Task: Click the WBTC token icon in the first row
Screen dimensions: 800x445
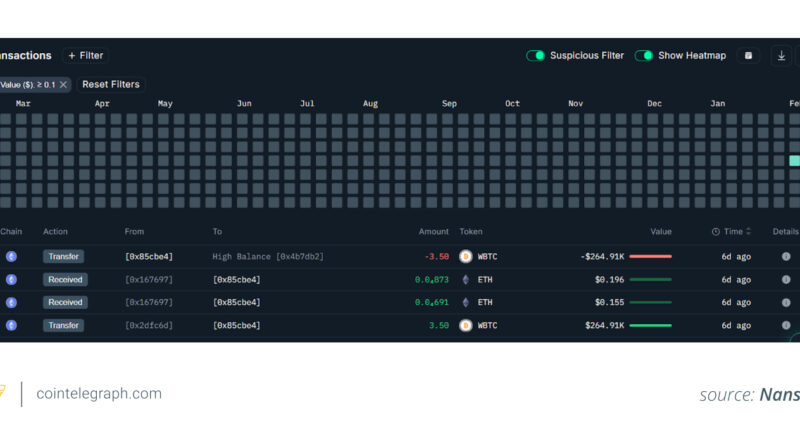Action: (x=466, y=257)
